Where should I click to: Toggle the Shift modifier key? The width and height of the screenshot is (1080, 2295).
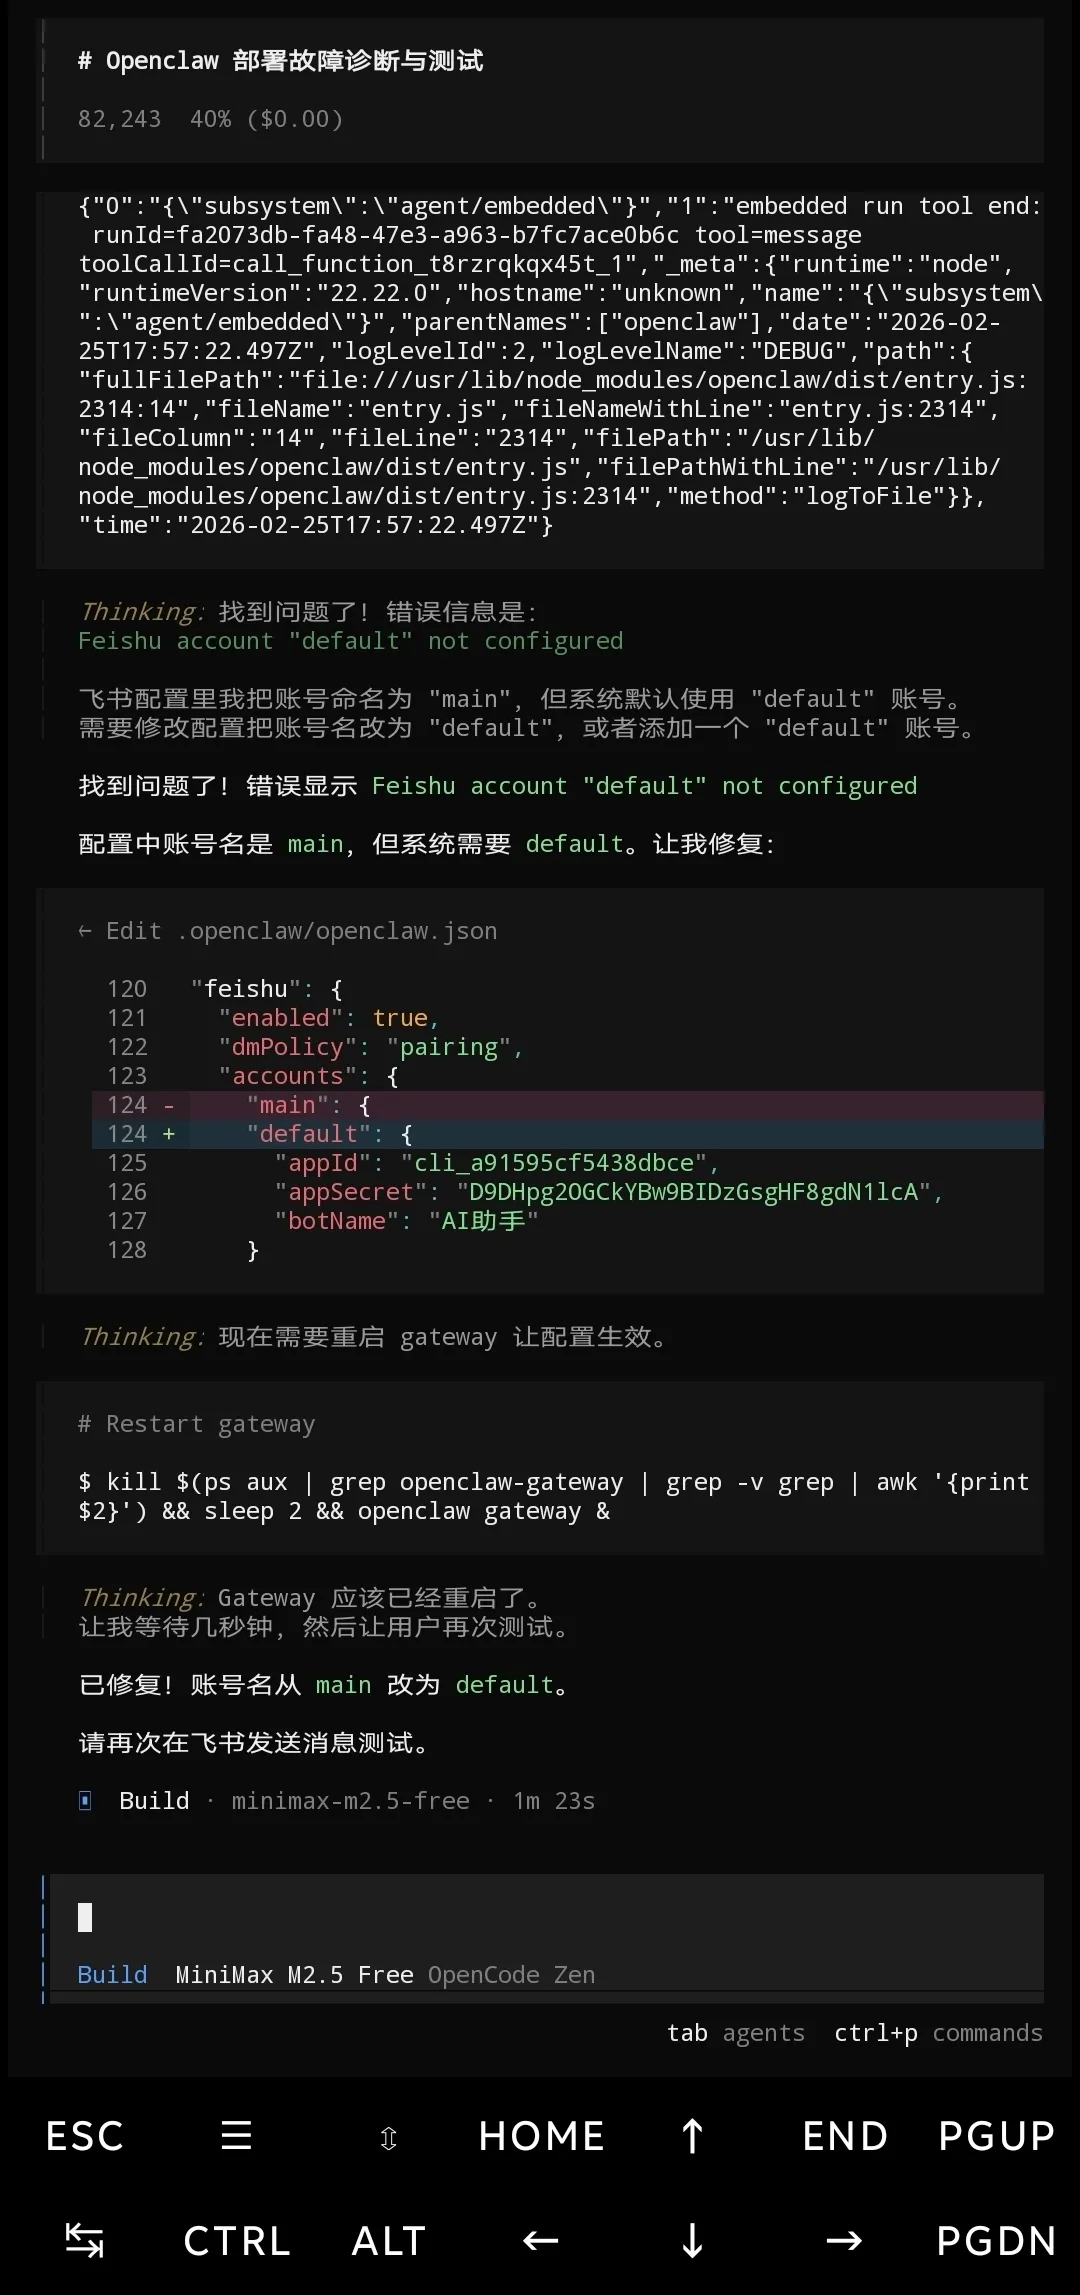pyautogui.click(x=388, y=2136)
